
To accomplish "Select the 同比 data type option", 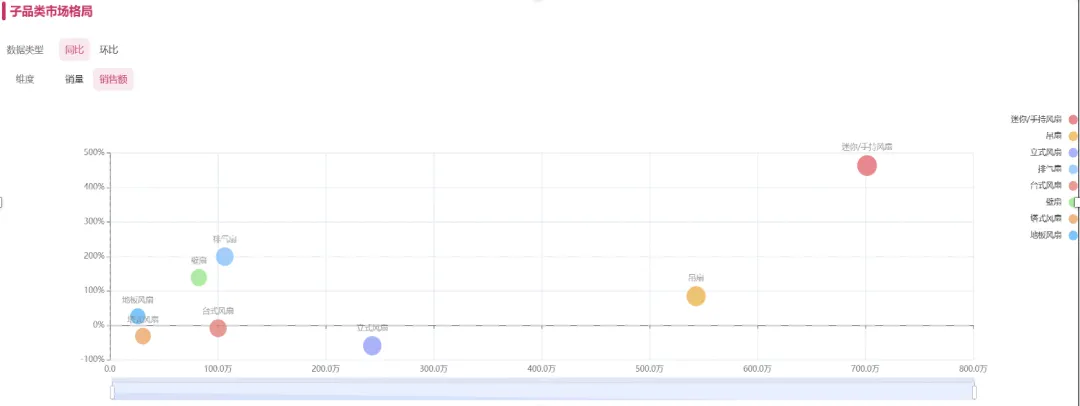I will click(74, 49).
